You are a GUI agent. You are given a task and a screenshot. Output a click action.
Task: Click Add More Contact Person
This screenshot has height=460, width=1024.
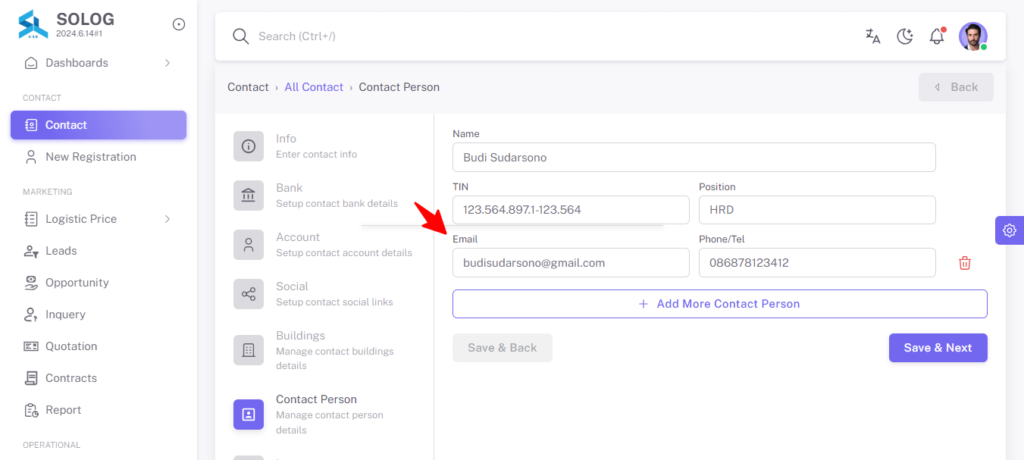720,304
